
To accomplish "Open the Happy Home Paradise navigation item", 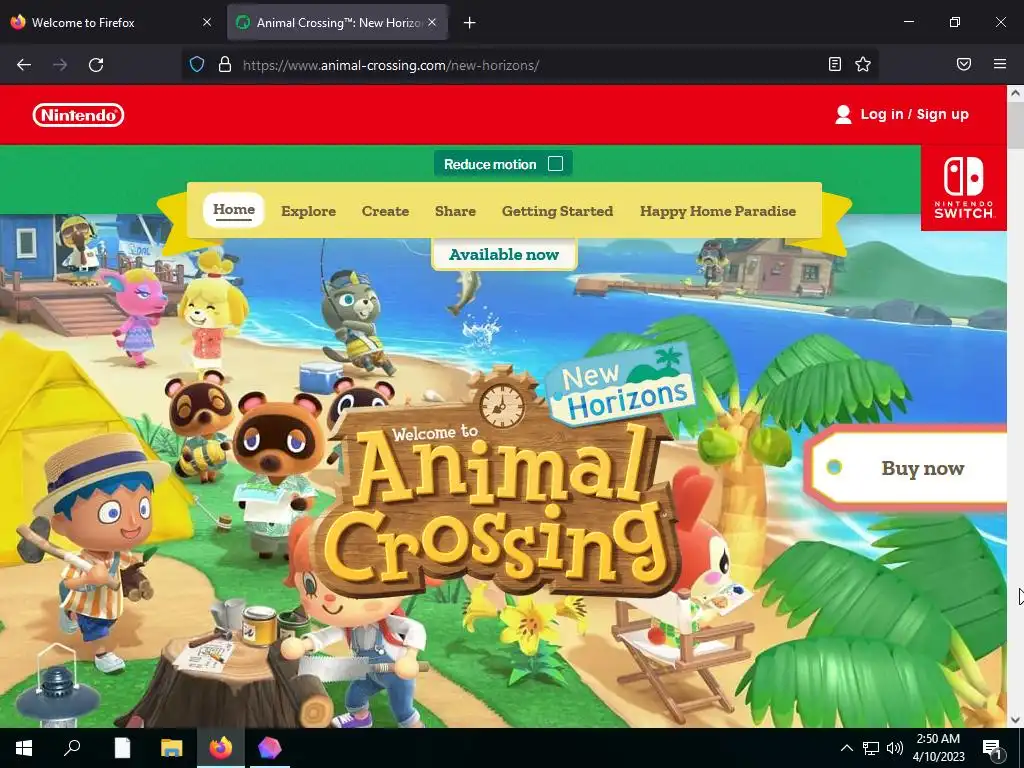I will 718,211.
